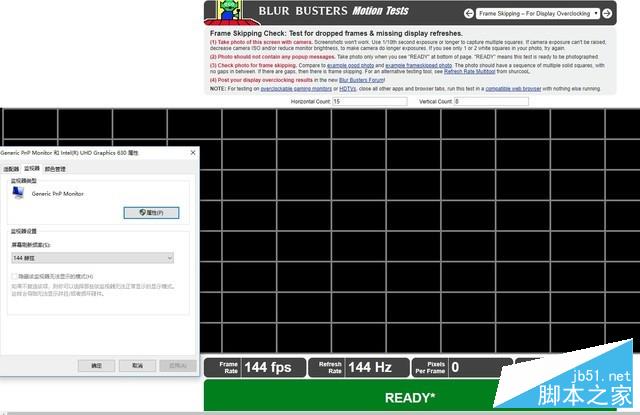Expand the 144 Hz screen refresh rate dropdown
640x415 pixels.
(x=92, y=258)
